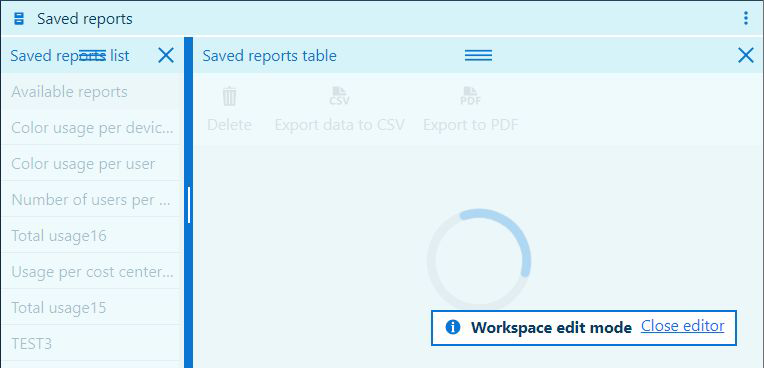
Task: Select Color usage per device report
Action: coord(93,128)
